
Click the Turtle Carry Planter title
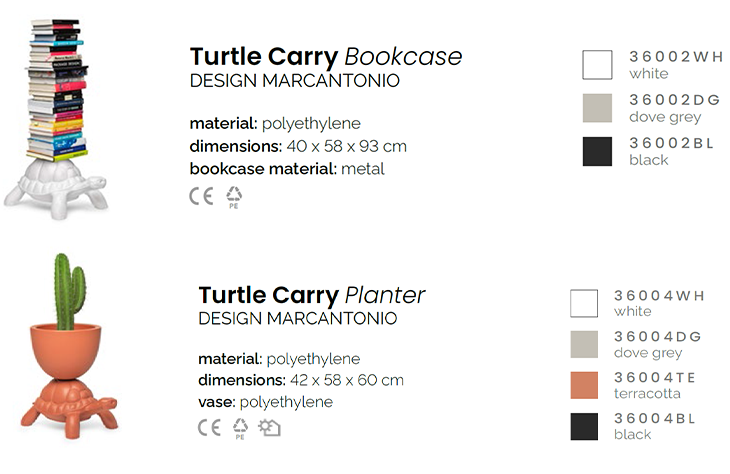click(x=311, y=295)
